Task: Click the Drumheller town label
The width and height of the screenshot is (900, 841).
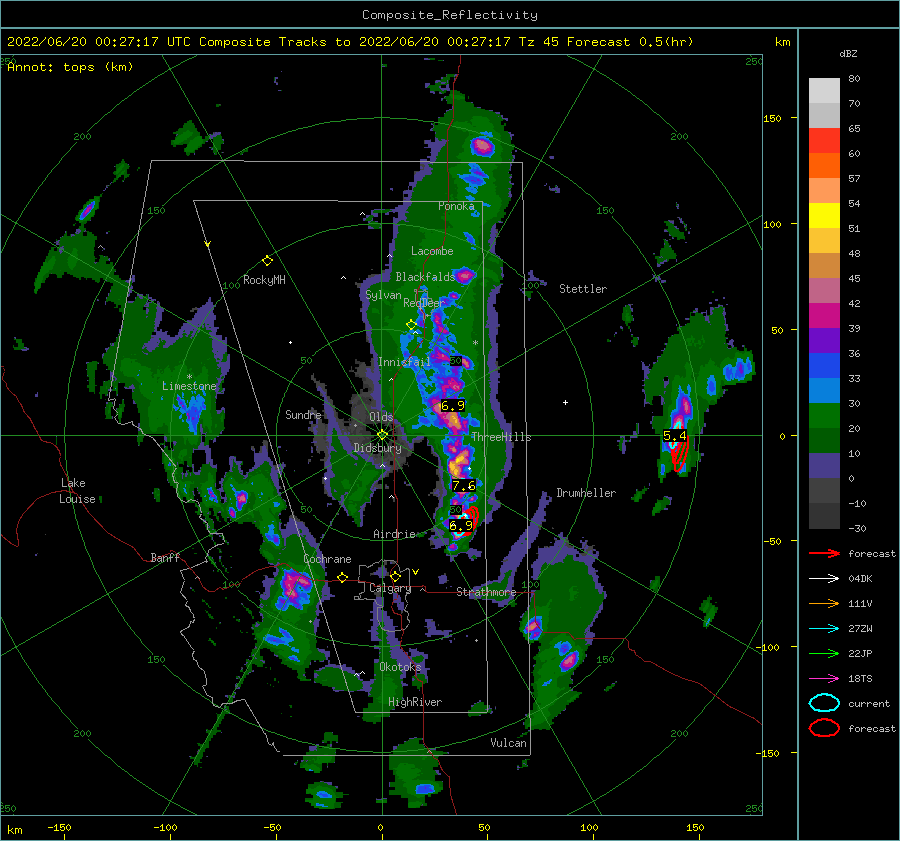Action: tap(586, 493)
